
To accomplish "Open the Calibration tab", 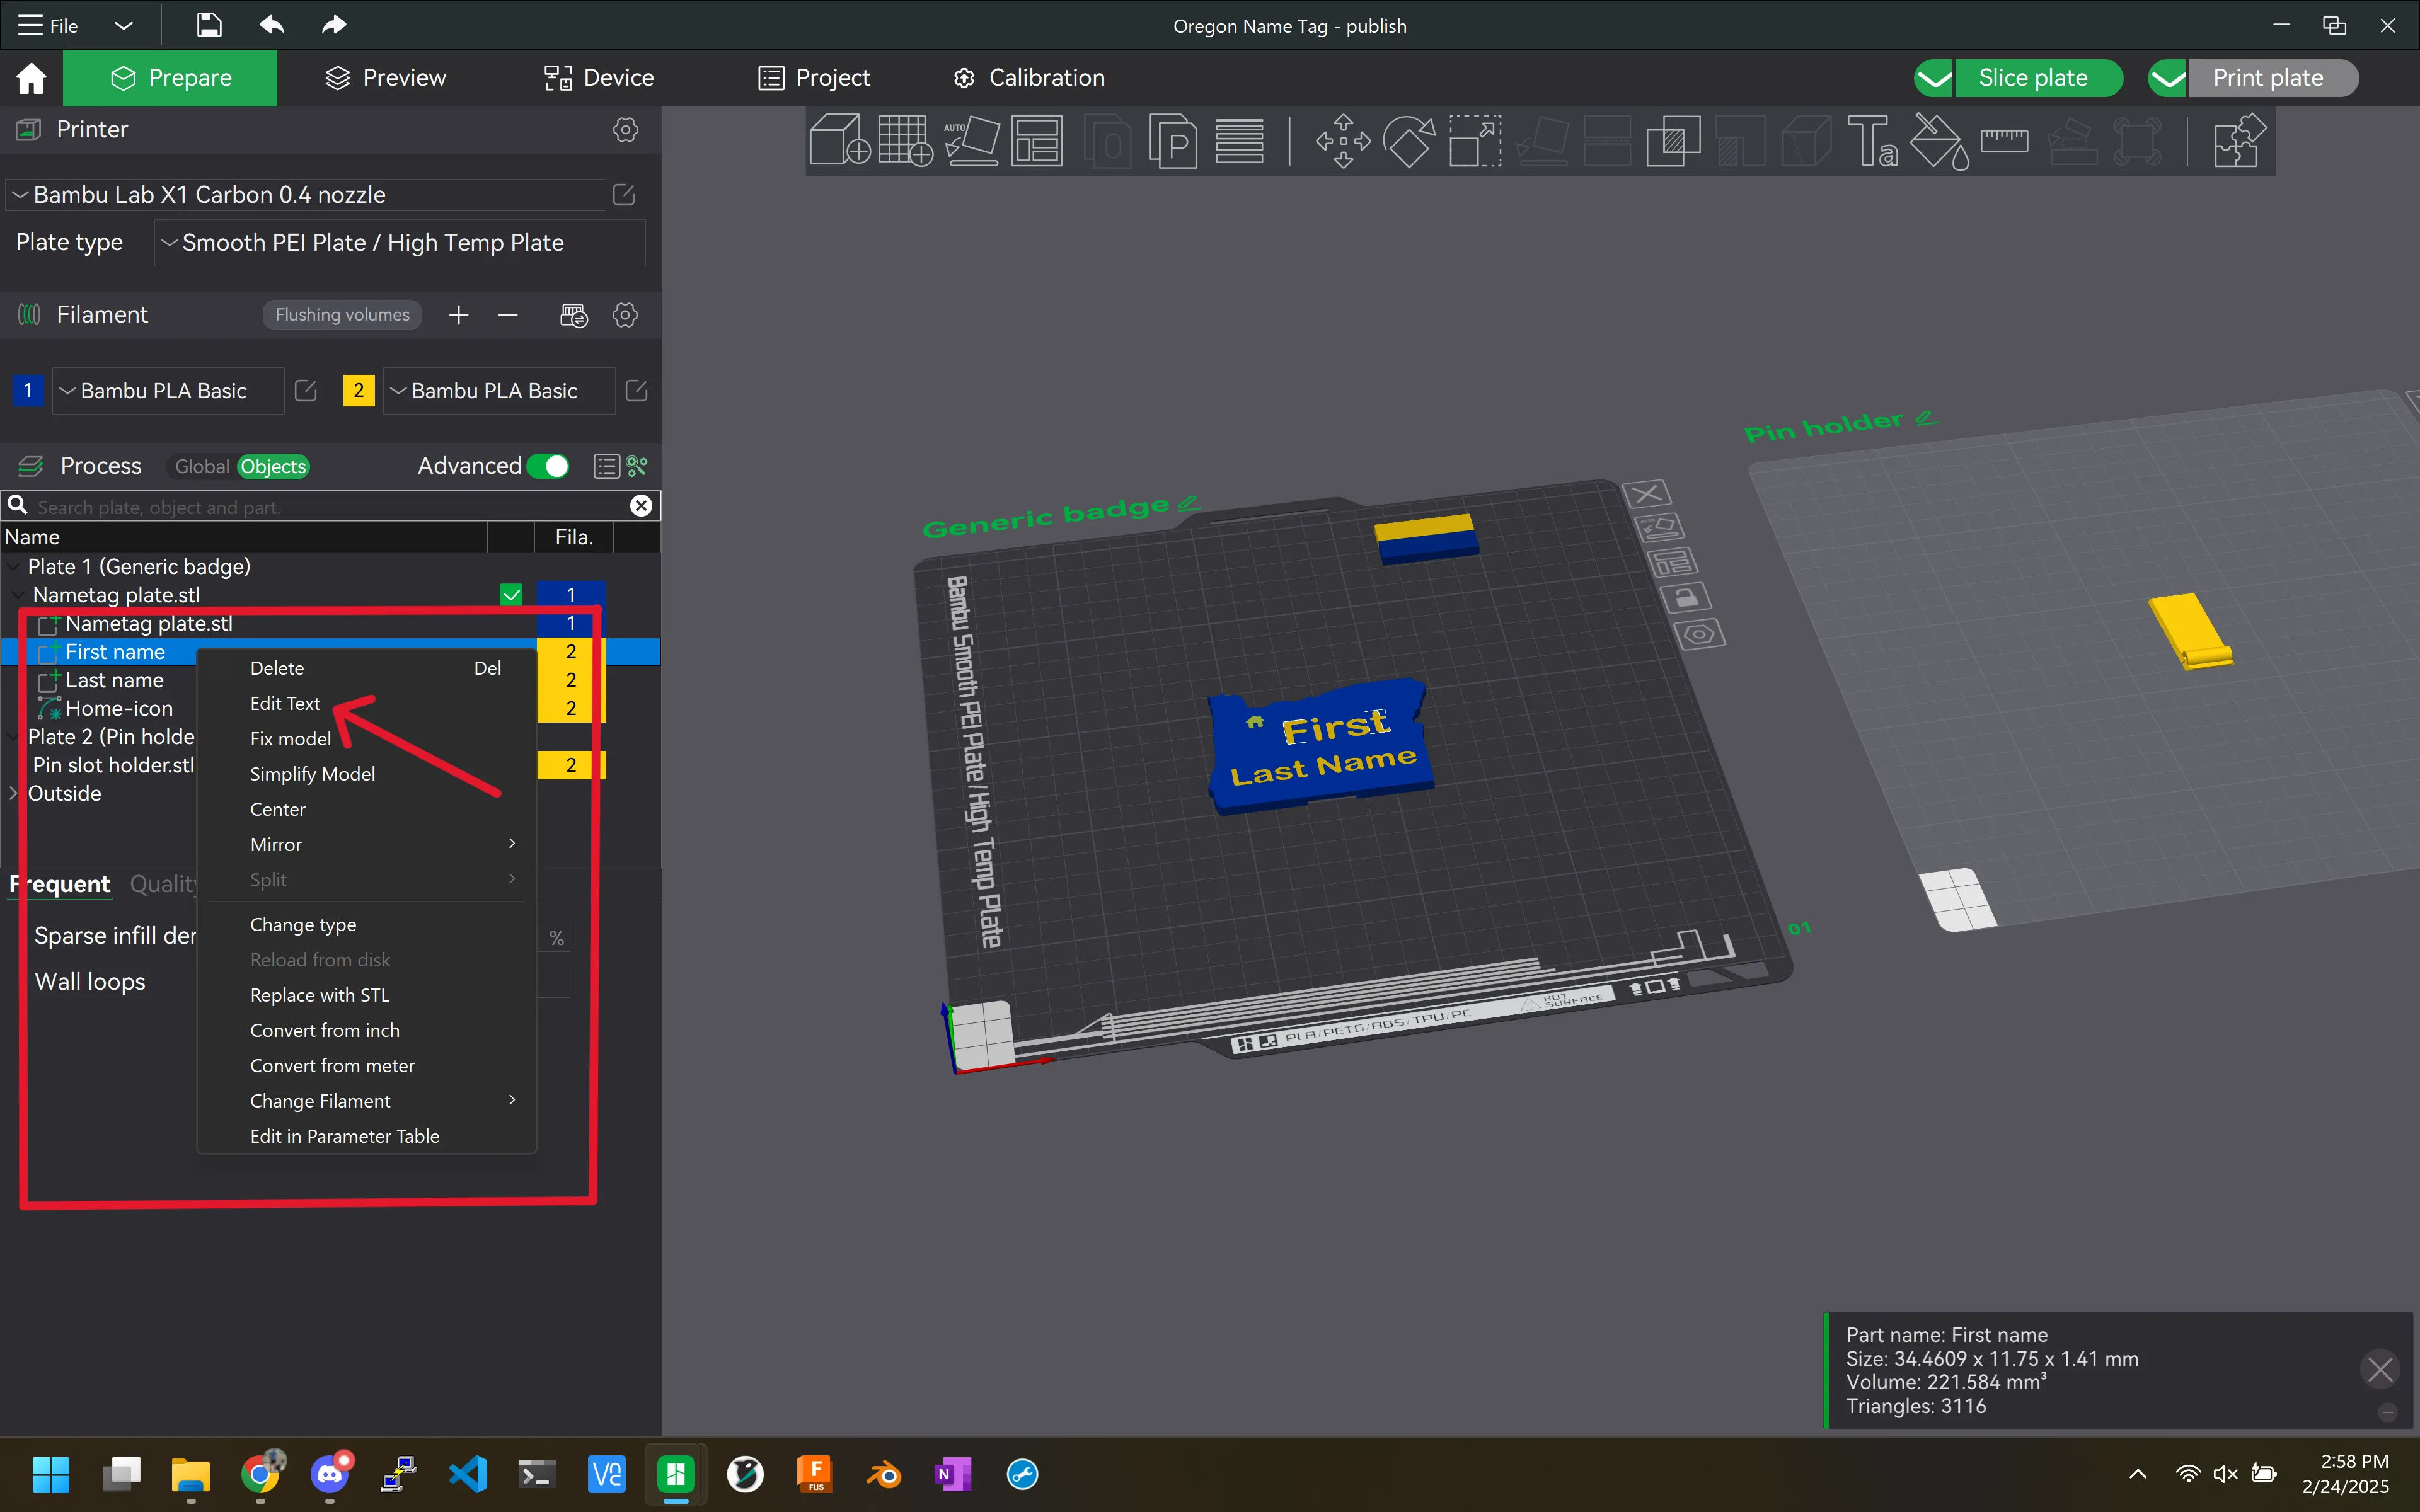I will click(x=1029, y=78).
